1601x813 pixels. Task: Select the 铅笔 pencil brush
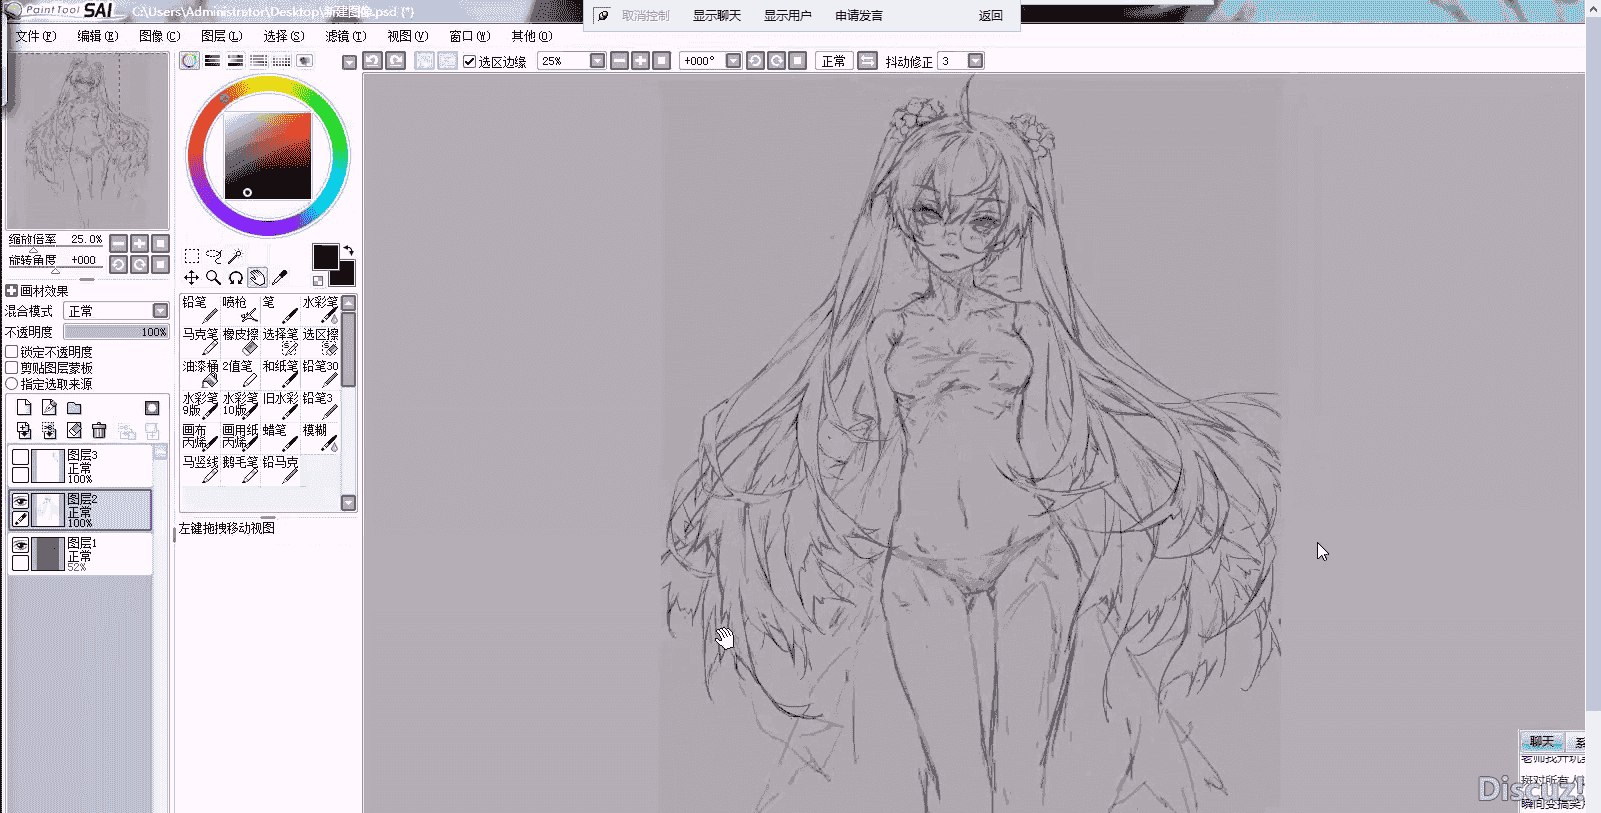tap(200, 309)
